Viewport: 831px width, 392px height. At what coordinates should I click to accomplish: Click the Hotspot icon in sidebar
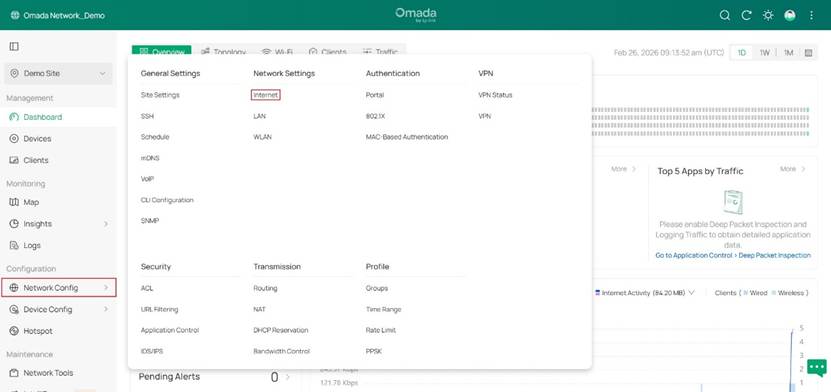14,331
